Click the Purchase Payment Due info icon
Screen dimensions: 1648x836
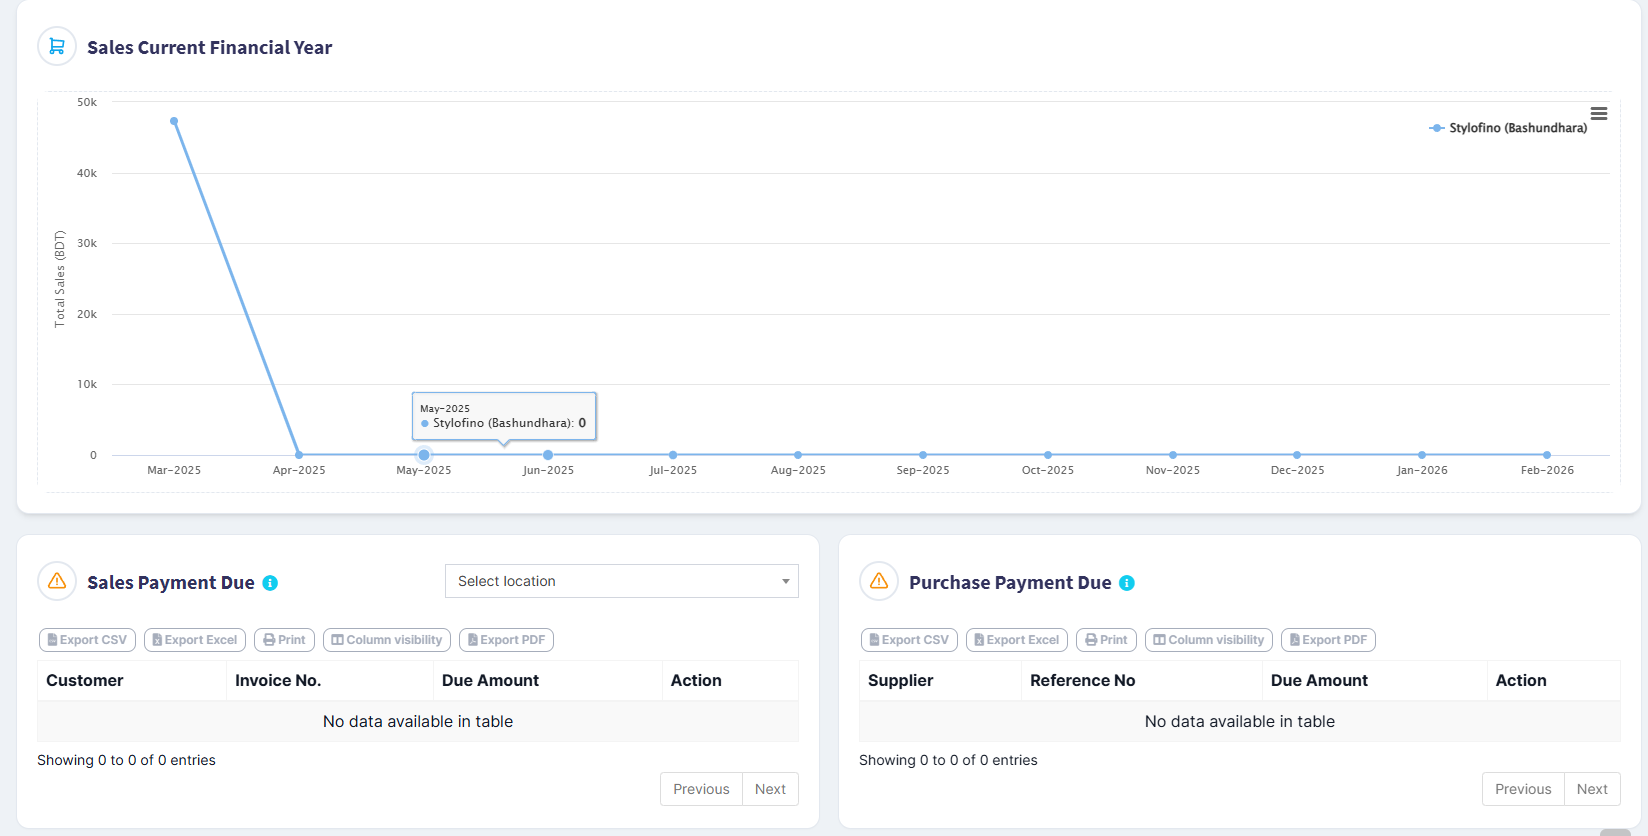(1127, 583)
